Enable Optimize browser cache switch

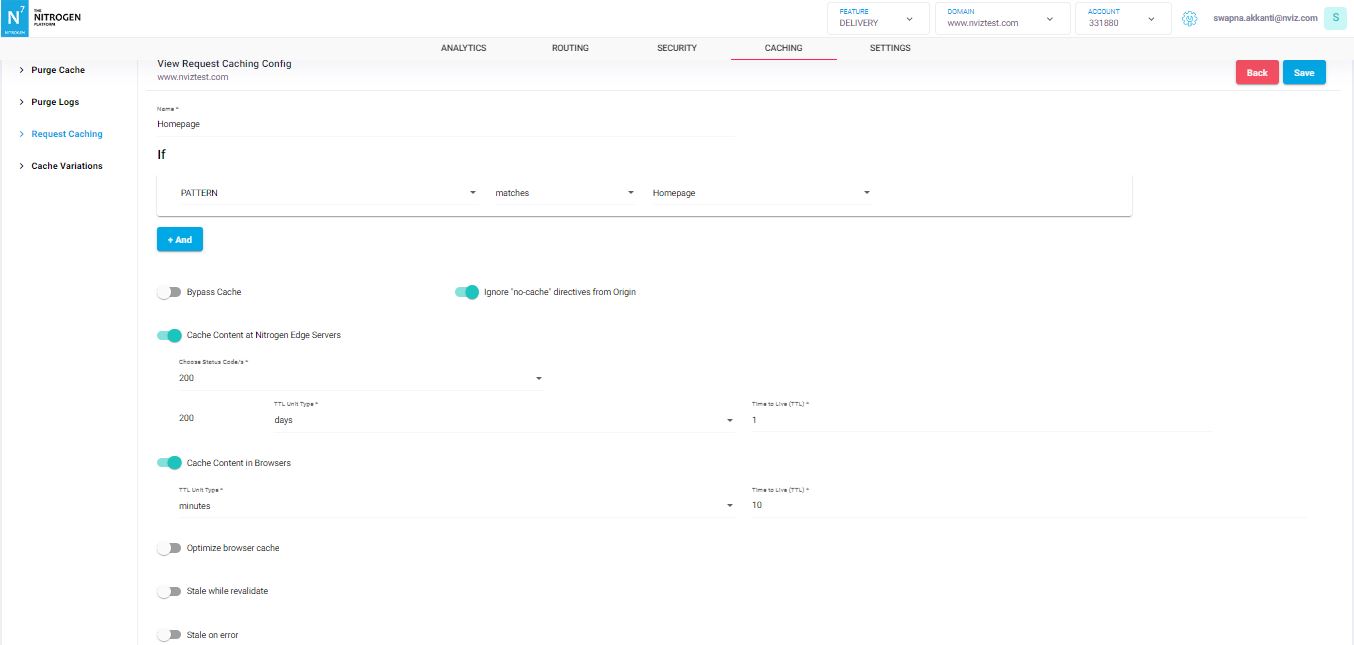pyautogui.click(x=169, y=548)
